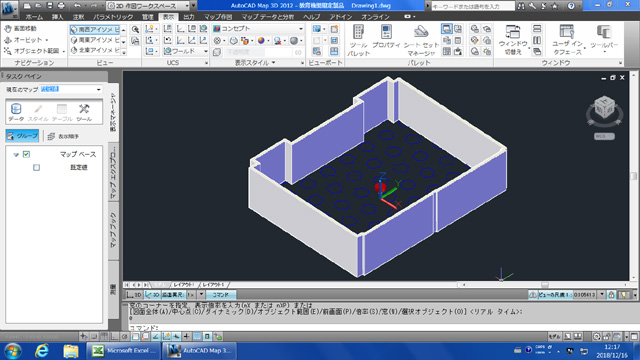Click the Undo arrow icon
The width and height of the screenshot is (640, 360).
[x=77, y=6]
